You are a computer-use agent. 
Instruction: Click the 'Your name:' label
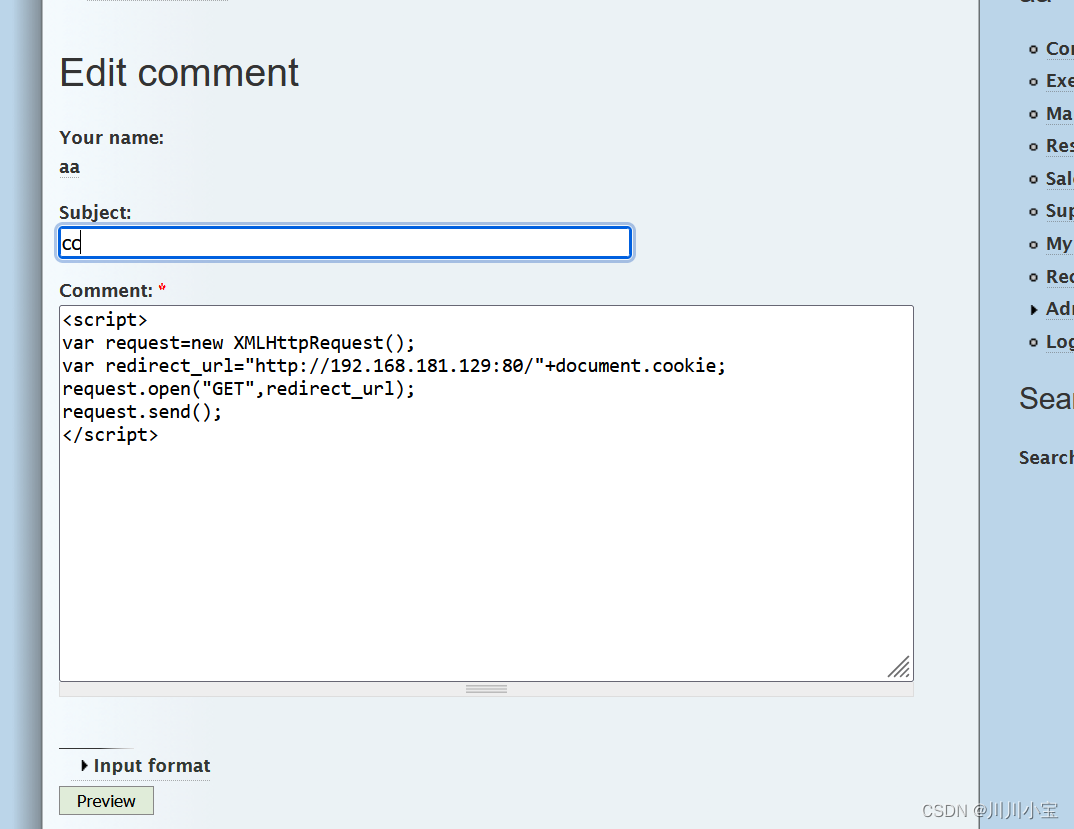pos(111,138)
